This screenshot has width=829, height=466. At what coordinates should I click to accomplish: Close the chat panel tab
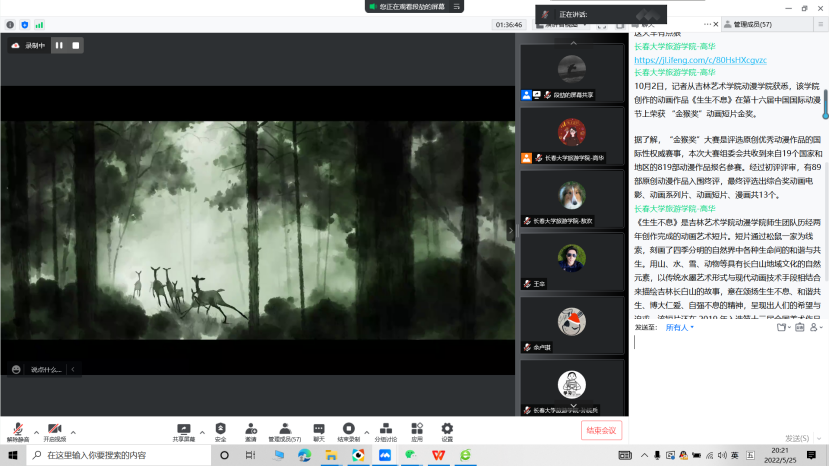[x=716, y=24]
